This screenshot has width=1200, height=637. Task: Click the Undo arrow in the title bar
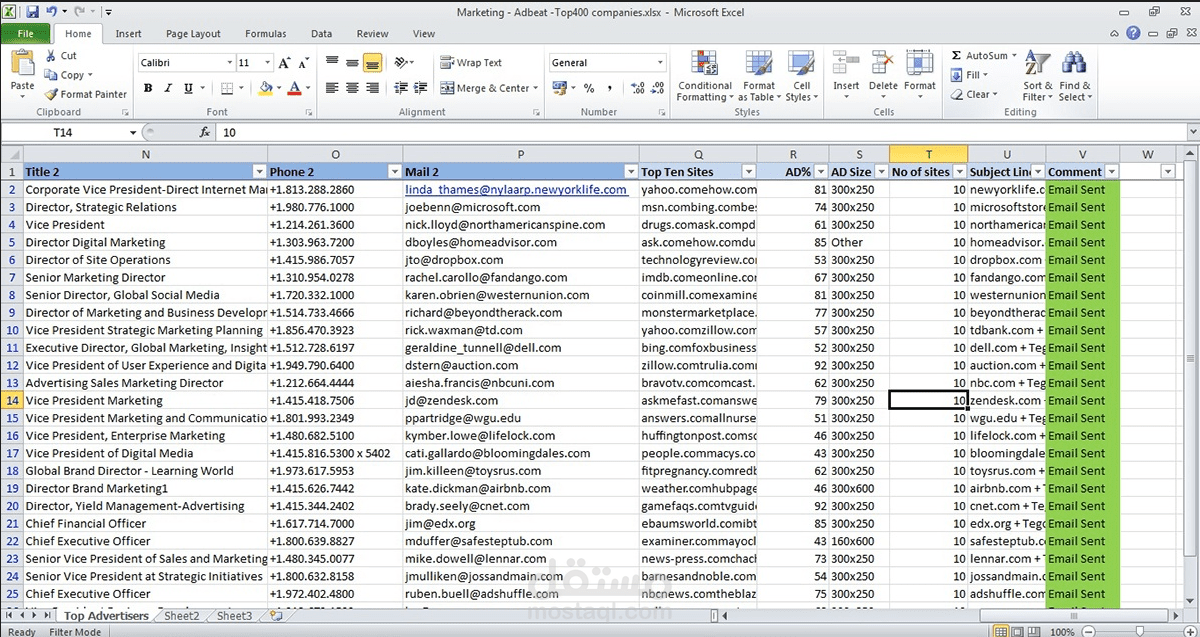pyautogui.click(x=51, y=12)
